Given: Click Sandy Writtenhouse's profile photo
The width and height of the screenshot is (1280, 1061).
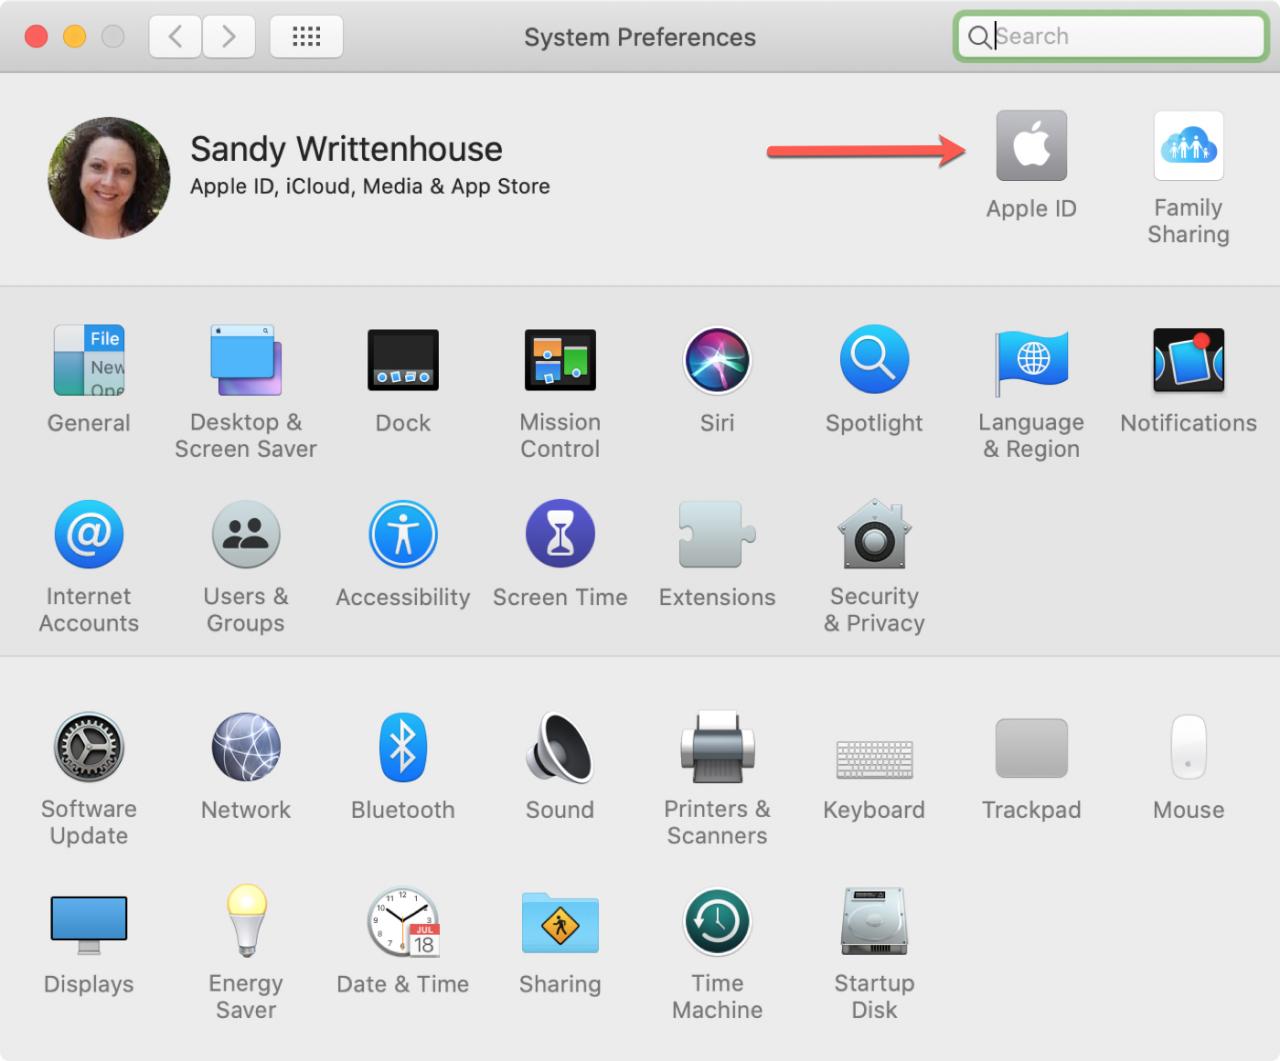Looking at the screenshot, I should 109,178.
